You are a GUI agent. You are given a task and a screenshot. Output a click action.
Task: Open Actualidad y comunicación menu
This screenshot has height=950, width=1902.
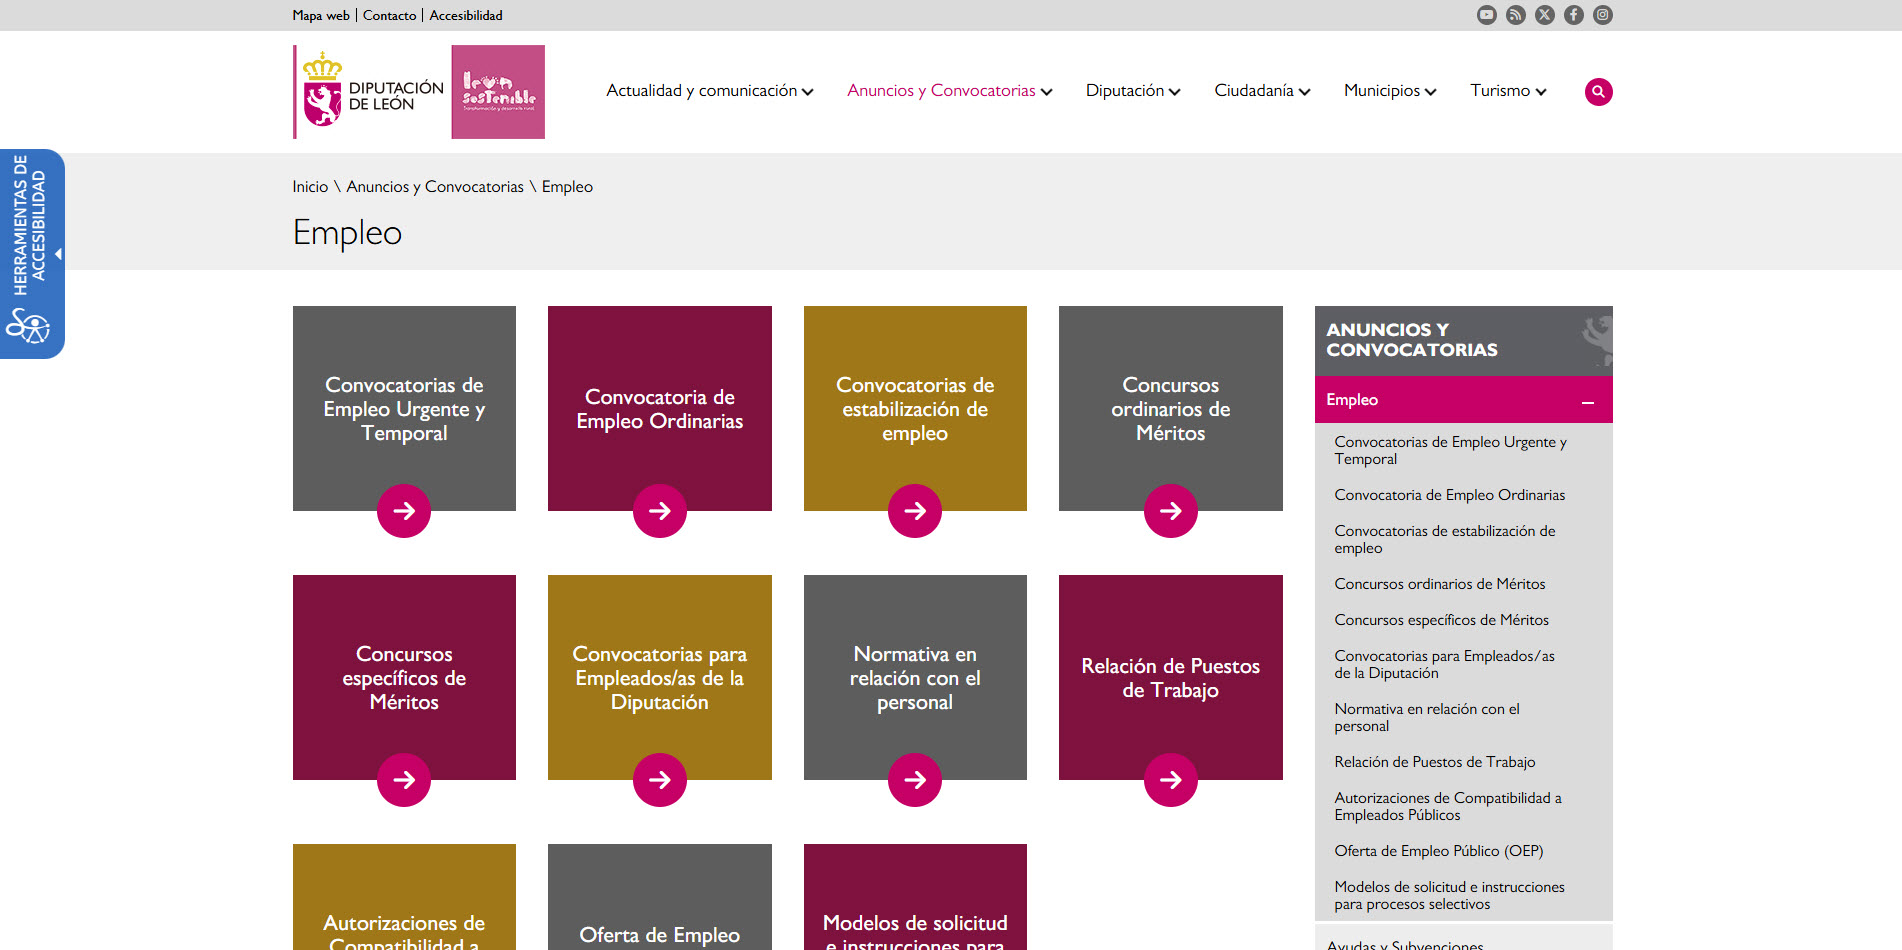pyautogui.click(x=709, y=91)
